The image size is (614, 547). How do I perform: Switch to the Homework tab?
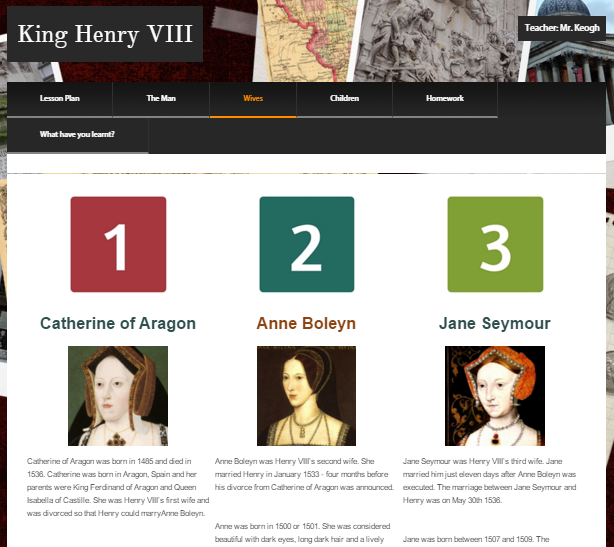point(445,98)
